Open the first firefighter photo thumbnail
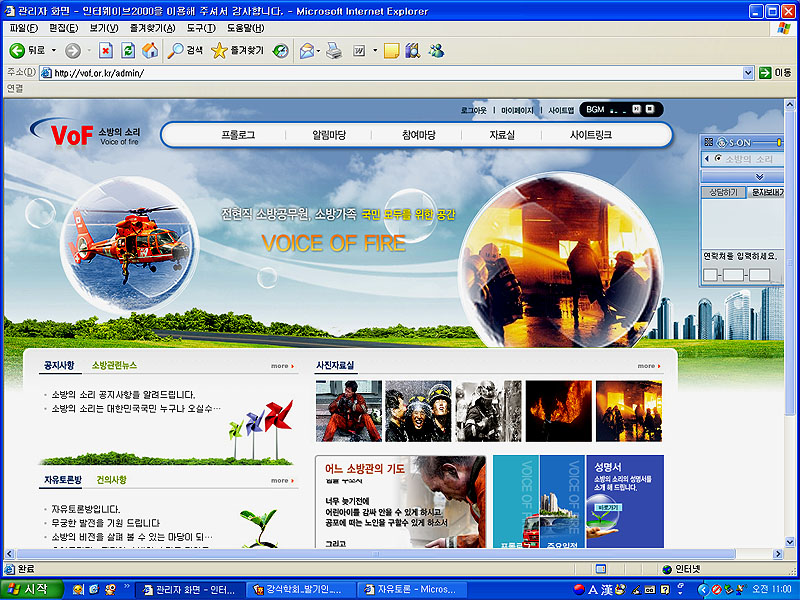800x600 pixels. (348, 411)
